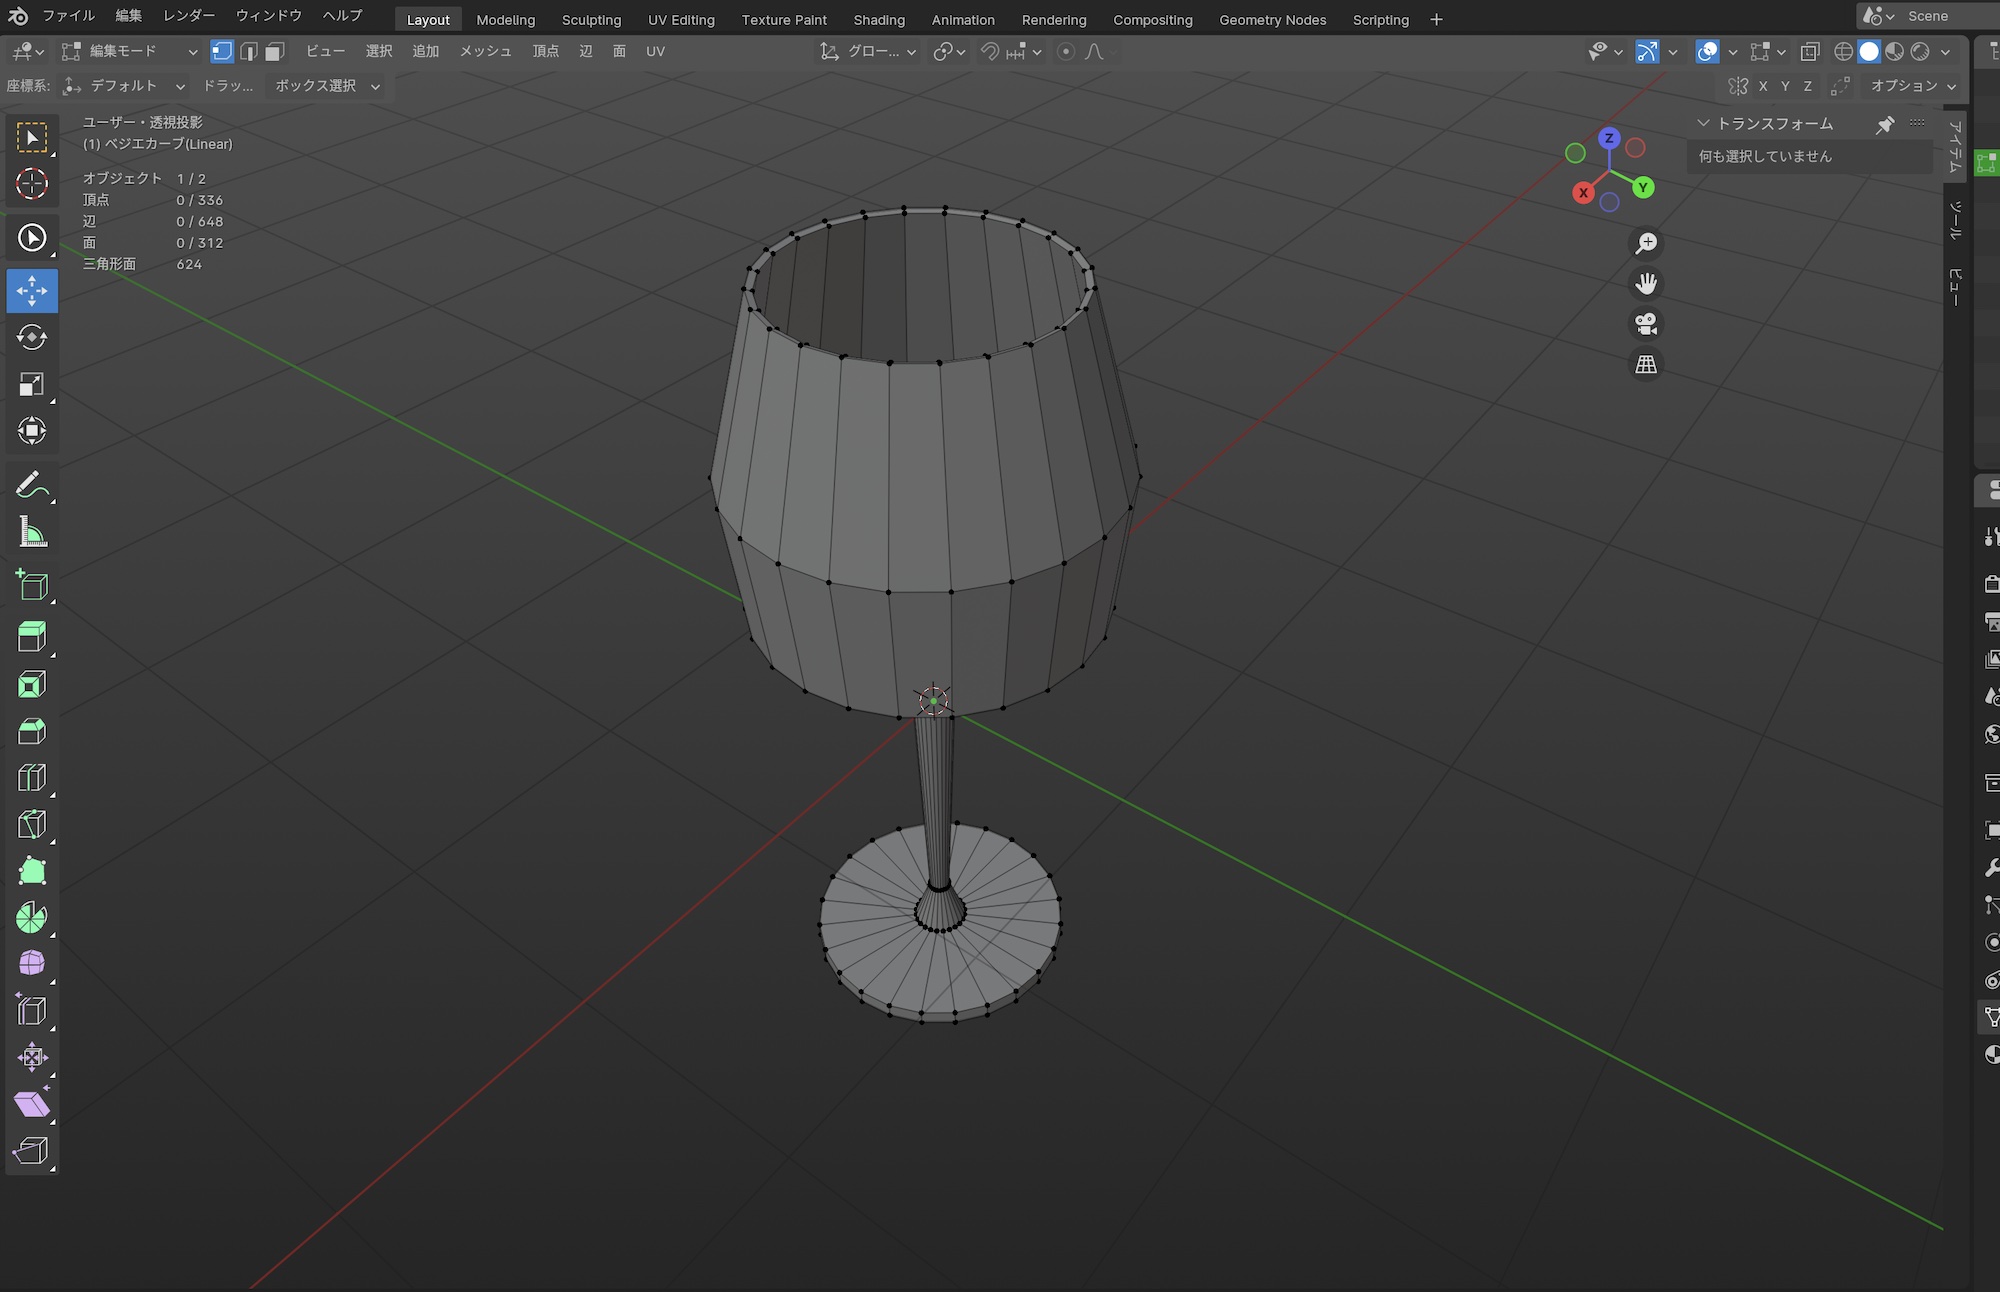This screenshot has width=2000, height=1292.
Task: Pick the Knife tool
Action: pyautogui.click(x=32, y=824)
